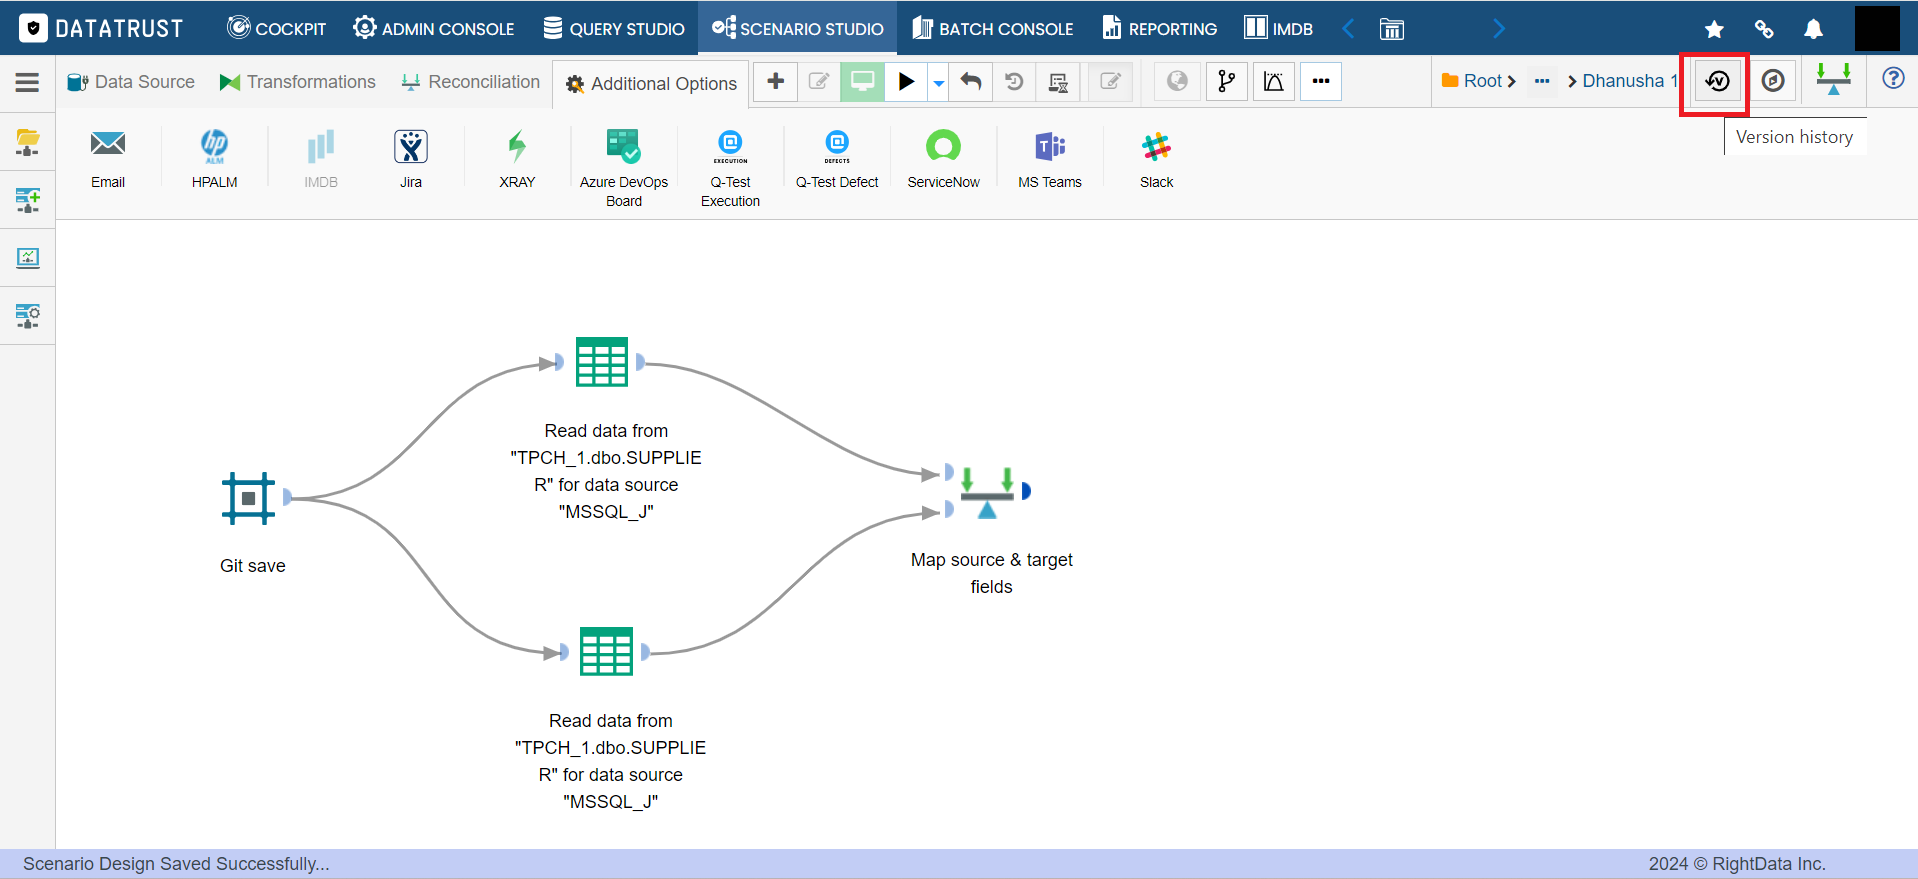Expand the breadcrumb ellipsis after Root
This screenshot has height=879, width=1918.
point(1542,81)
